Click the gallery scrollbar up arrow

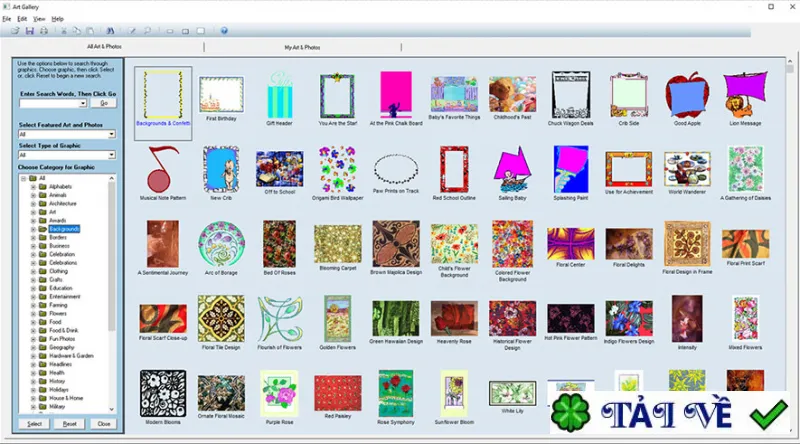coord(790,62)
